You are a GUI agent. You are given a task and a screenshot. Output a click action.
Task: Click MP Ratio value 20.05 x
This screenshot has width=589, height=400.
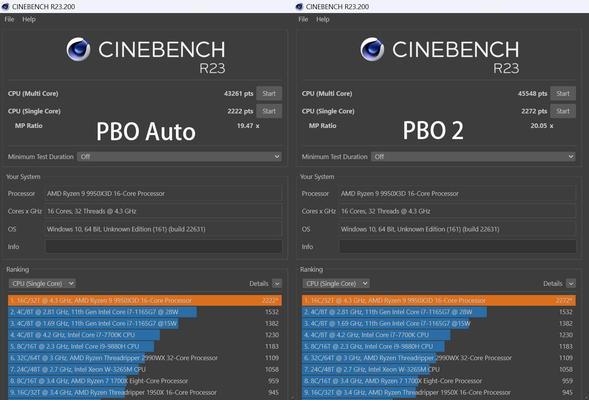point(542,126)
